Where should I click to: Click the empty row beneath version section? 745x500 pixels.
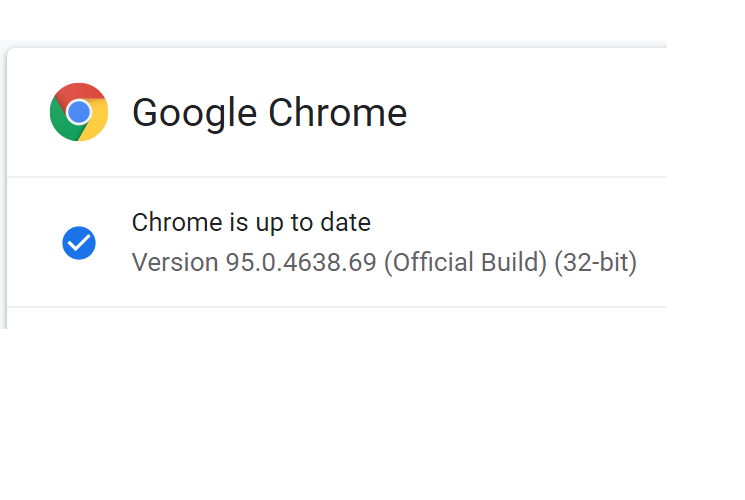[x=336, y=318]
